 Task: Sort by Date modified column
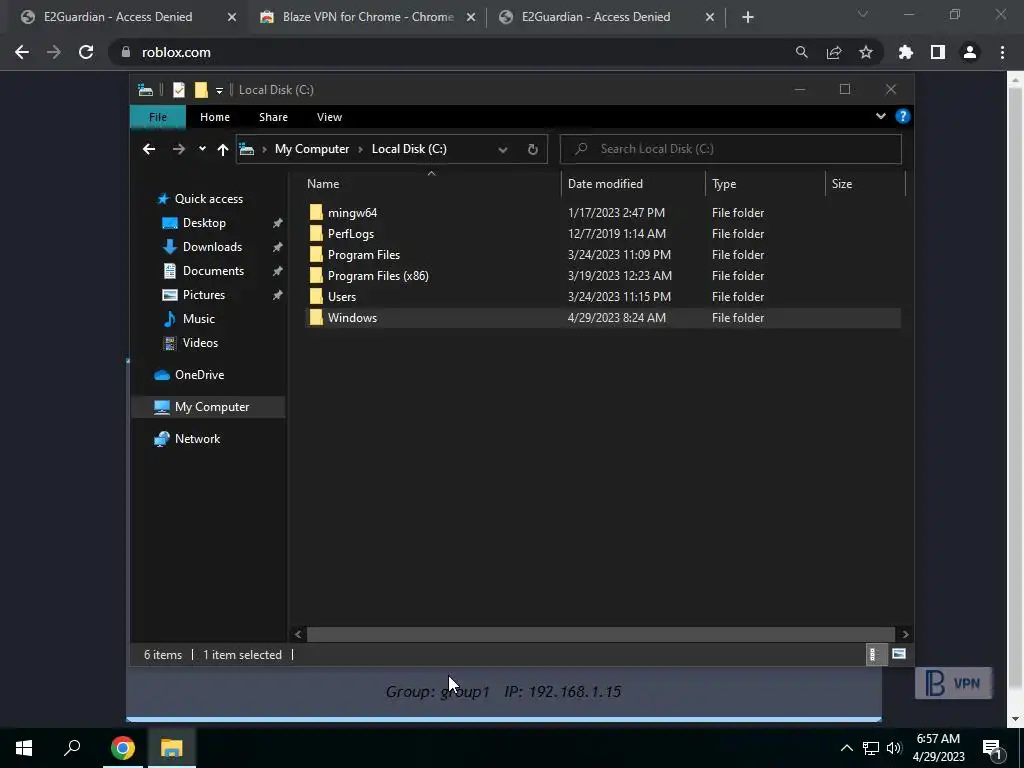[x=633, y=184]
